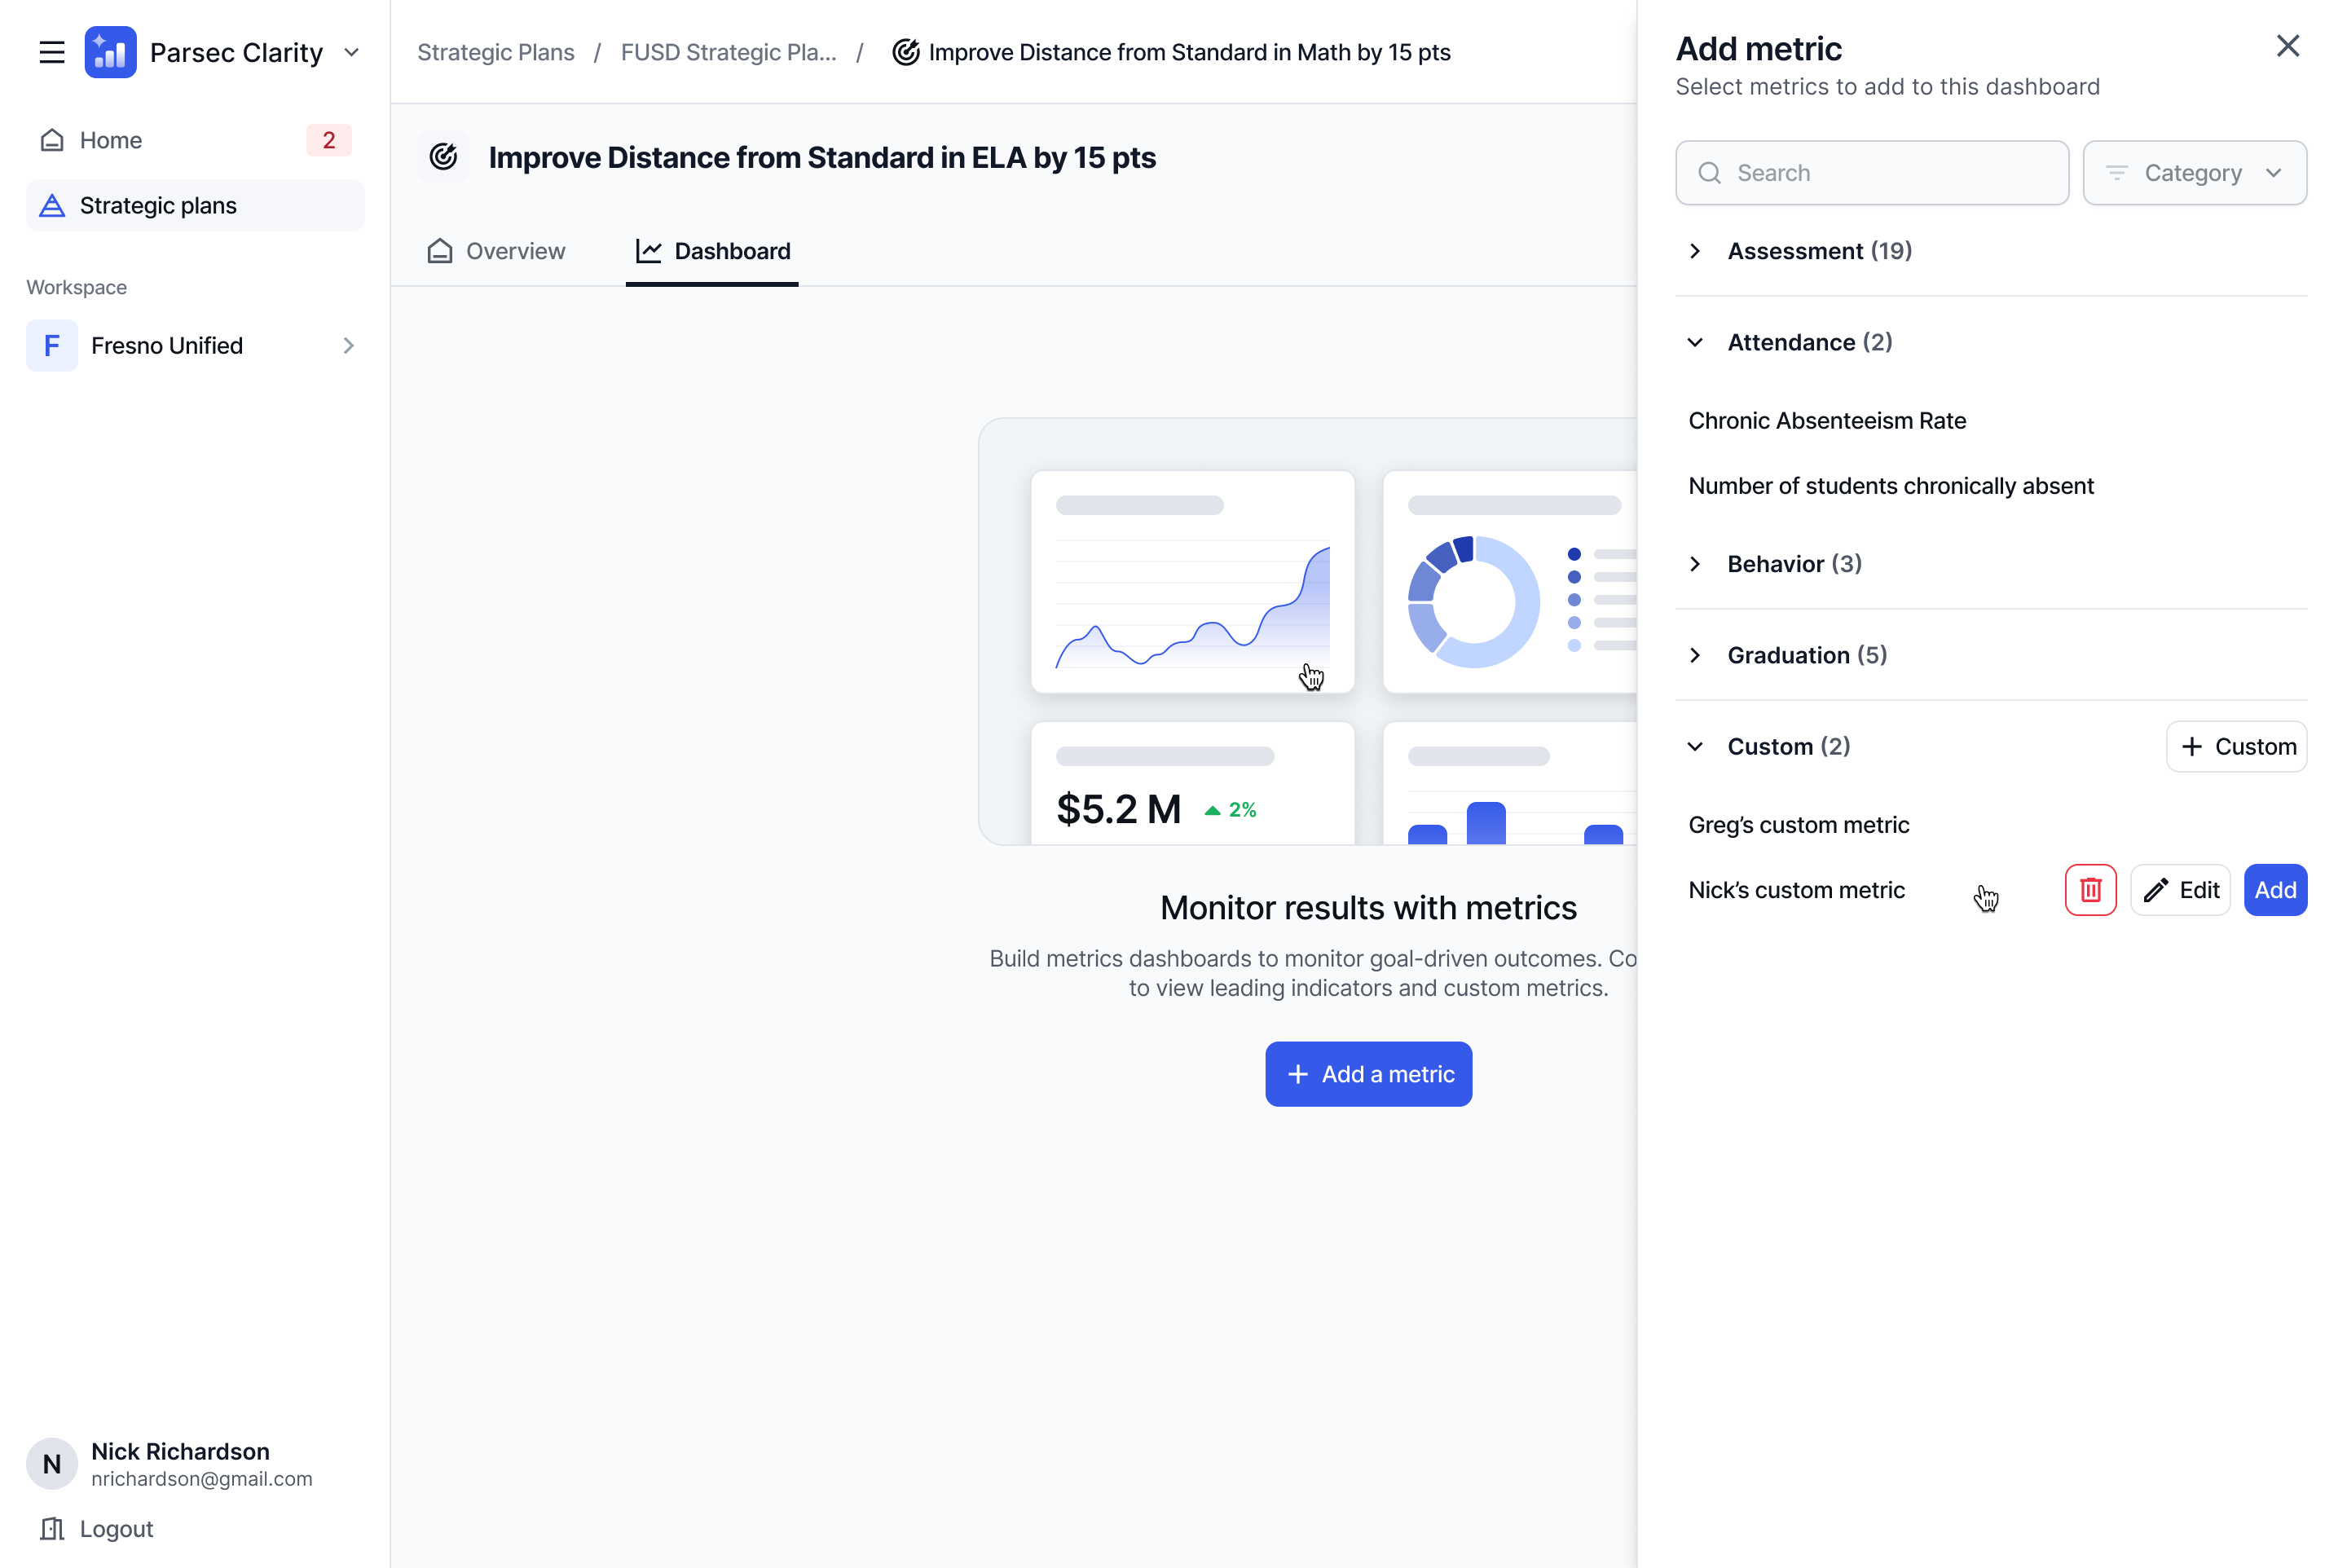The width and height of the screenshot is (2347, 1568).
Task: Open the Home page
Action: [110, 140]
